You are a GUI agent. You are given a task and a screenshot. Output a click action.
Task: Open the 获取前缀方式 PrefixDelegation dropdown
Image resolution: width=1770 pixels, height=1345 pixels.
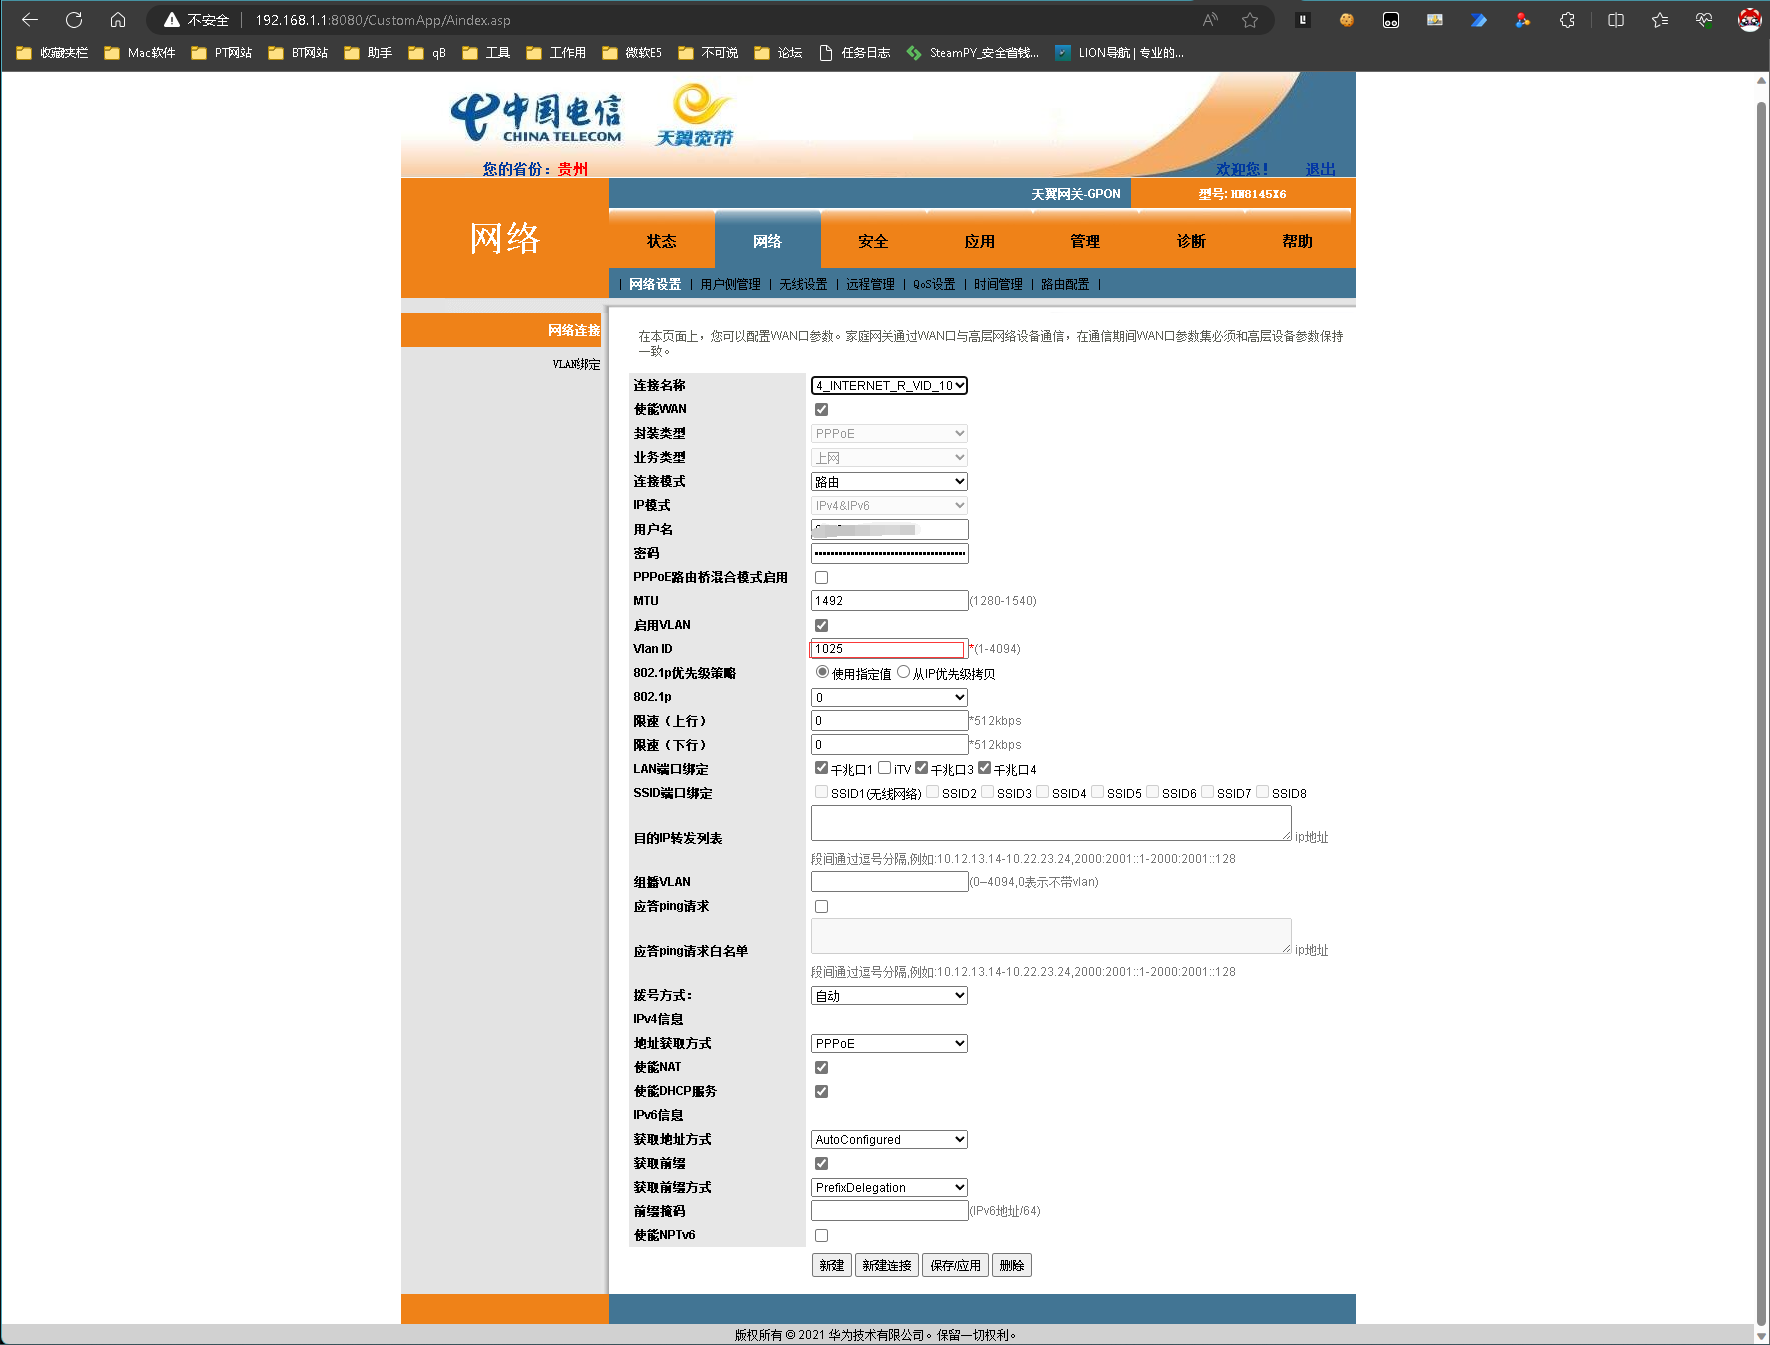click(x=889, y=1188)
